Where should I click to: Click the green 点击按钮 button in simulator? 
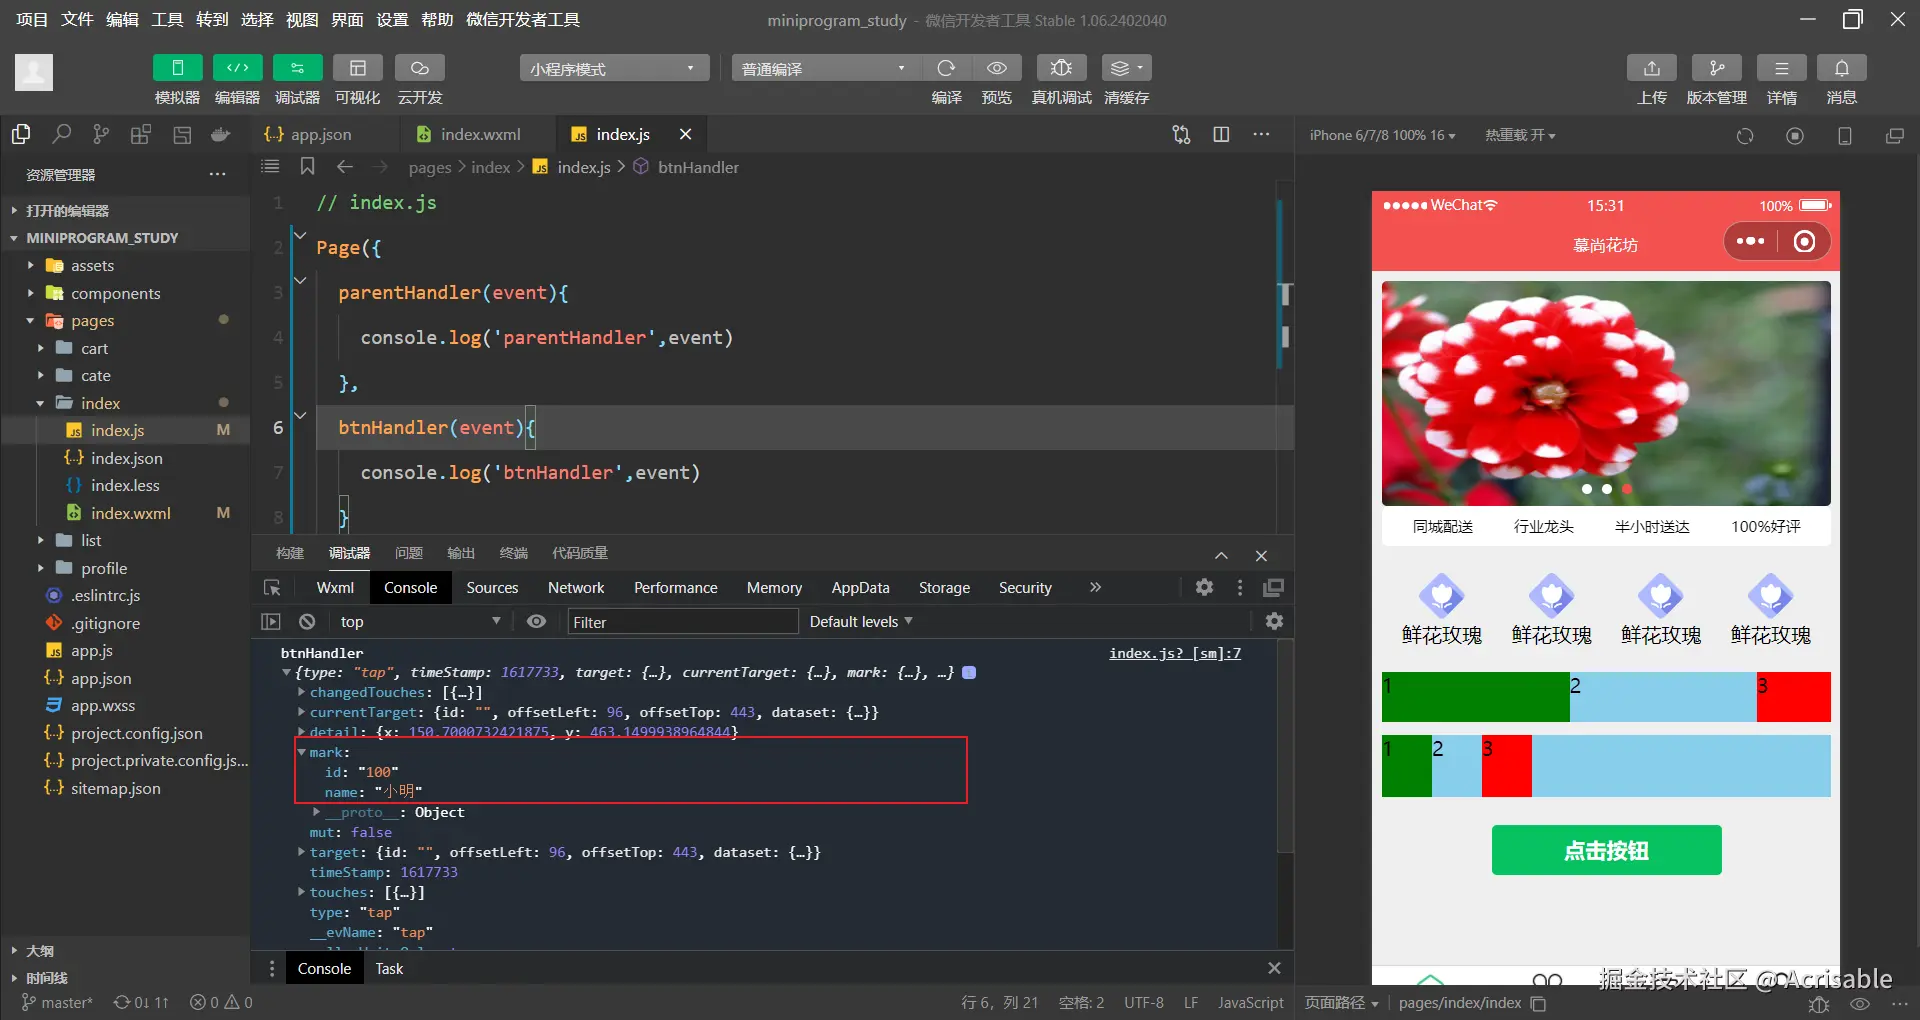[x=1606, y=850]
